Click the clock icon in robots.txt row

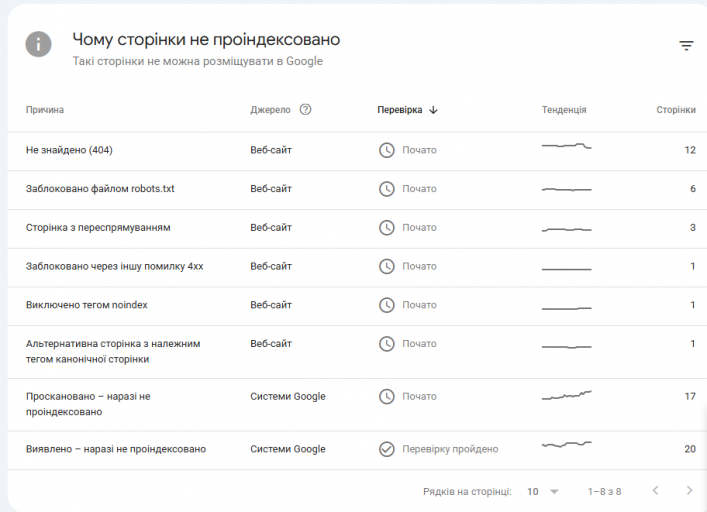pos(386,189)
